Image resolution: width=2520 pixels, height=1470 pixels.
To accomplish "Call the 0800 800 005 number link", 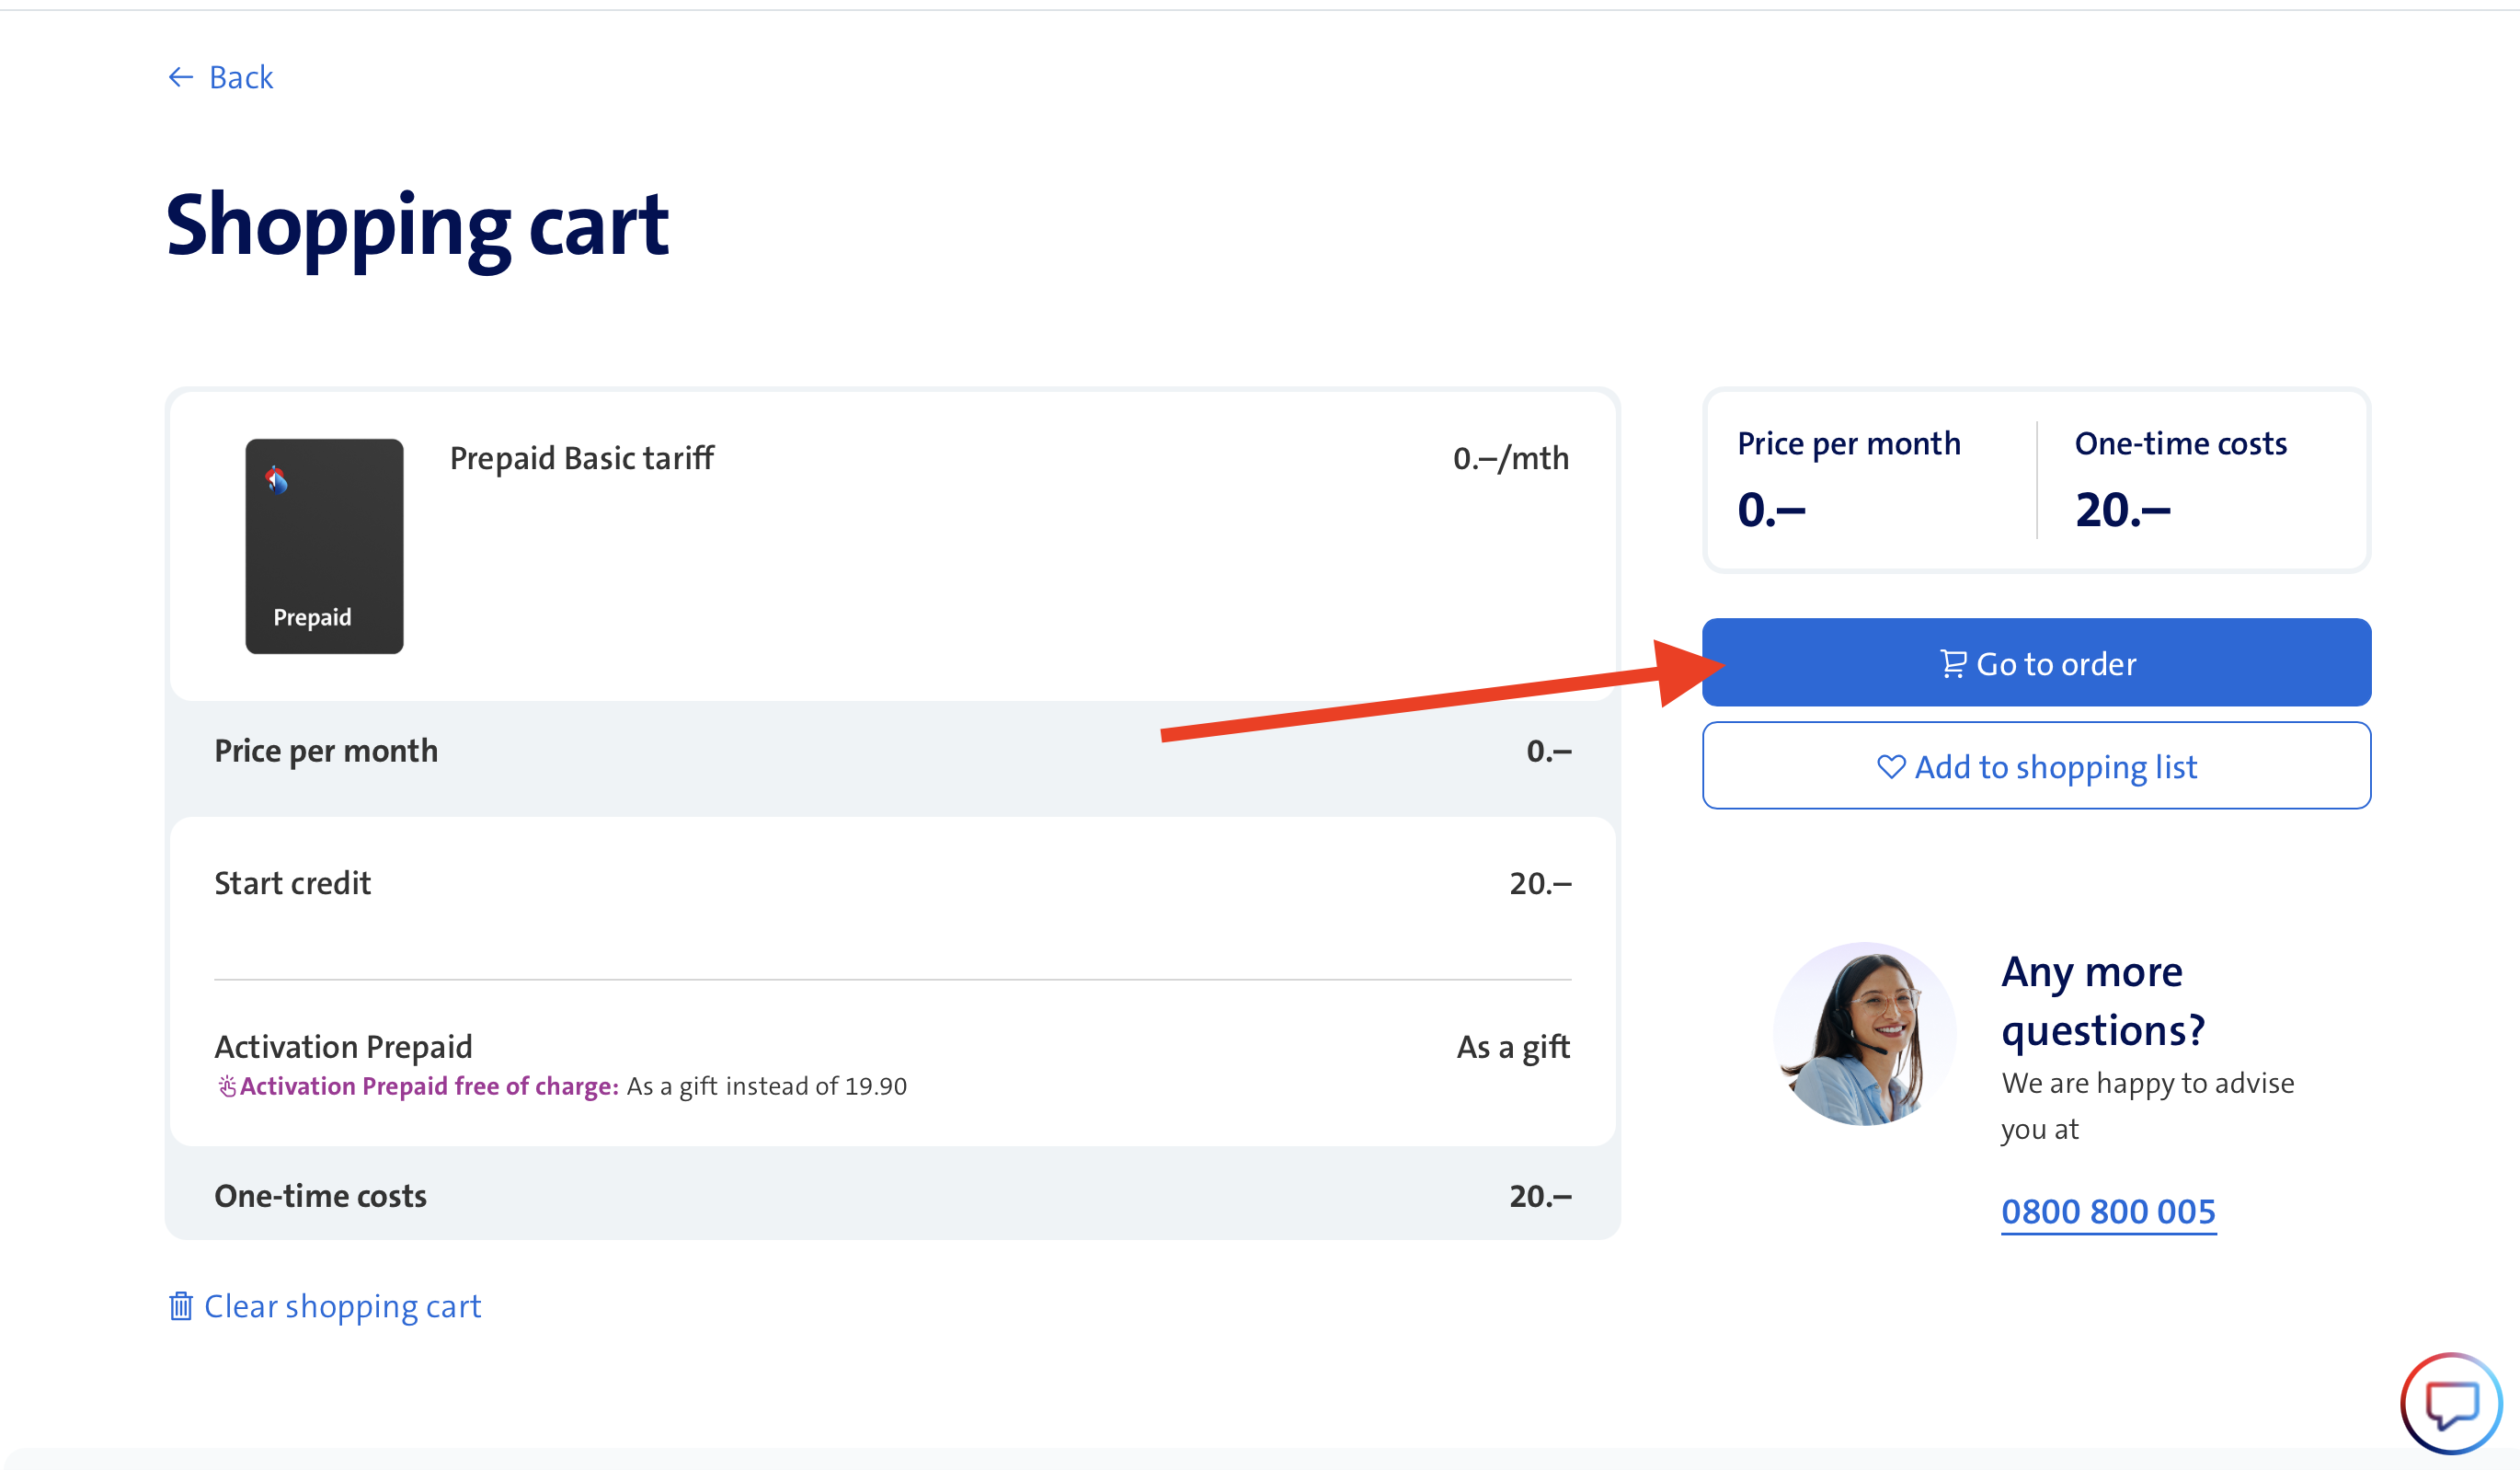I will pyautogui.click(x=2108, y=1211).
